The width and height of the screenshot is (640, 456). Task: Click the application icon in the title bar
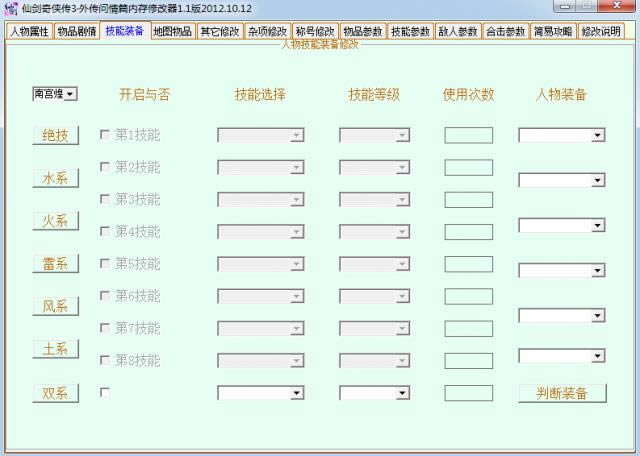[12, 8]
